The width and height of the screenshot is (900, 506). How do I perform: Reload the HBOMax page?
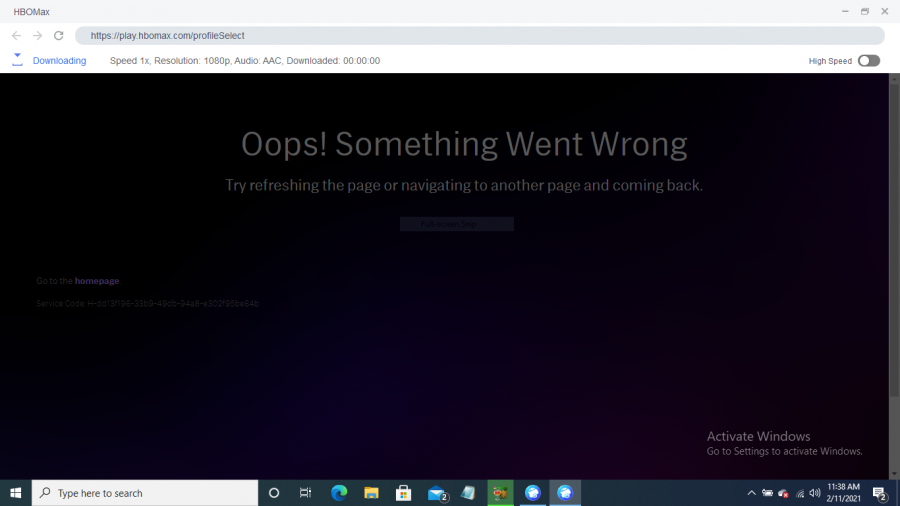click(59, 36)
